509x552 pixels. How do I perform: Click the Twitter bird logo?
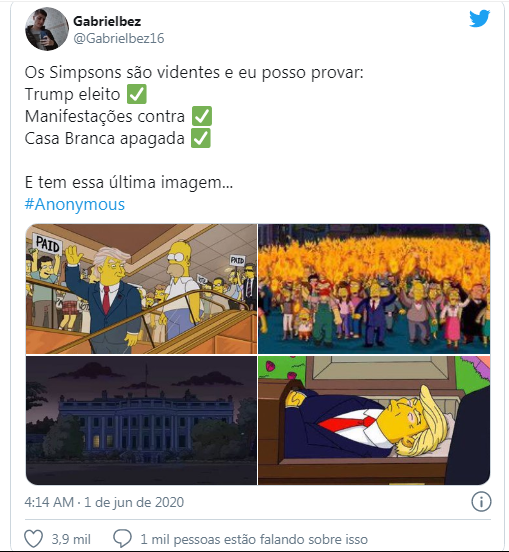click(x=479, y=18)
